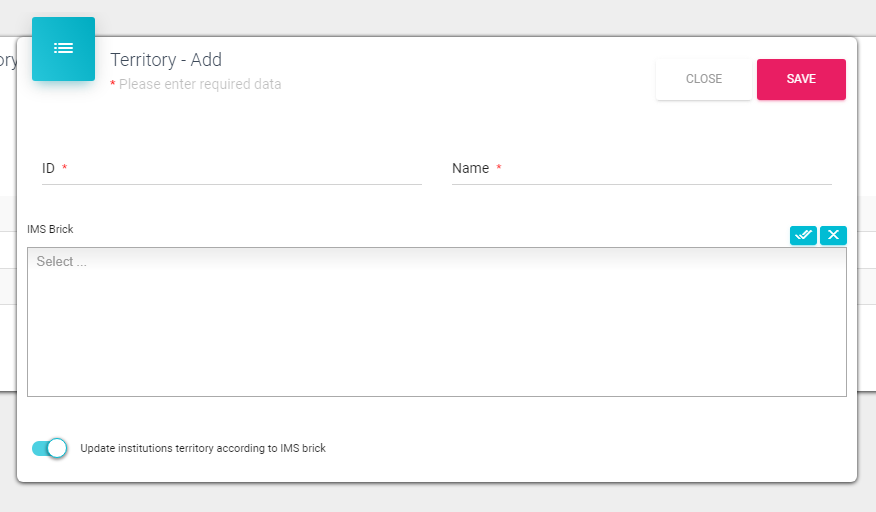Click the red asterisk before required data hint

(113, 85)
